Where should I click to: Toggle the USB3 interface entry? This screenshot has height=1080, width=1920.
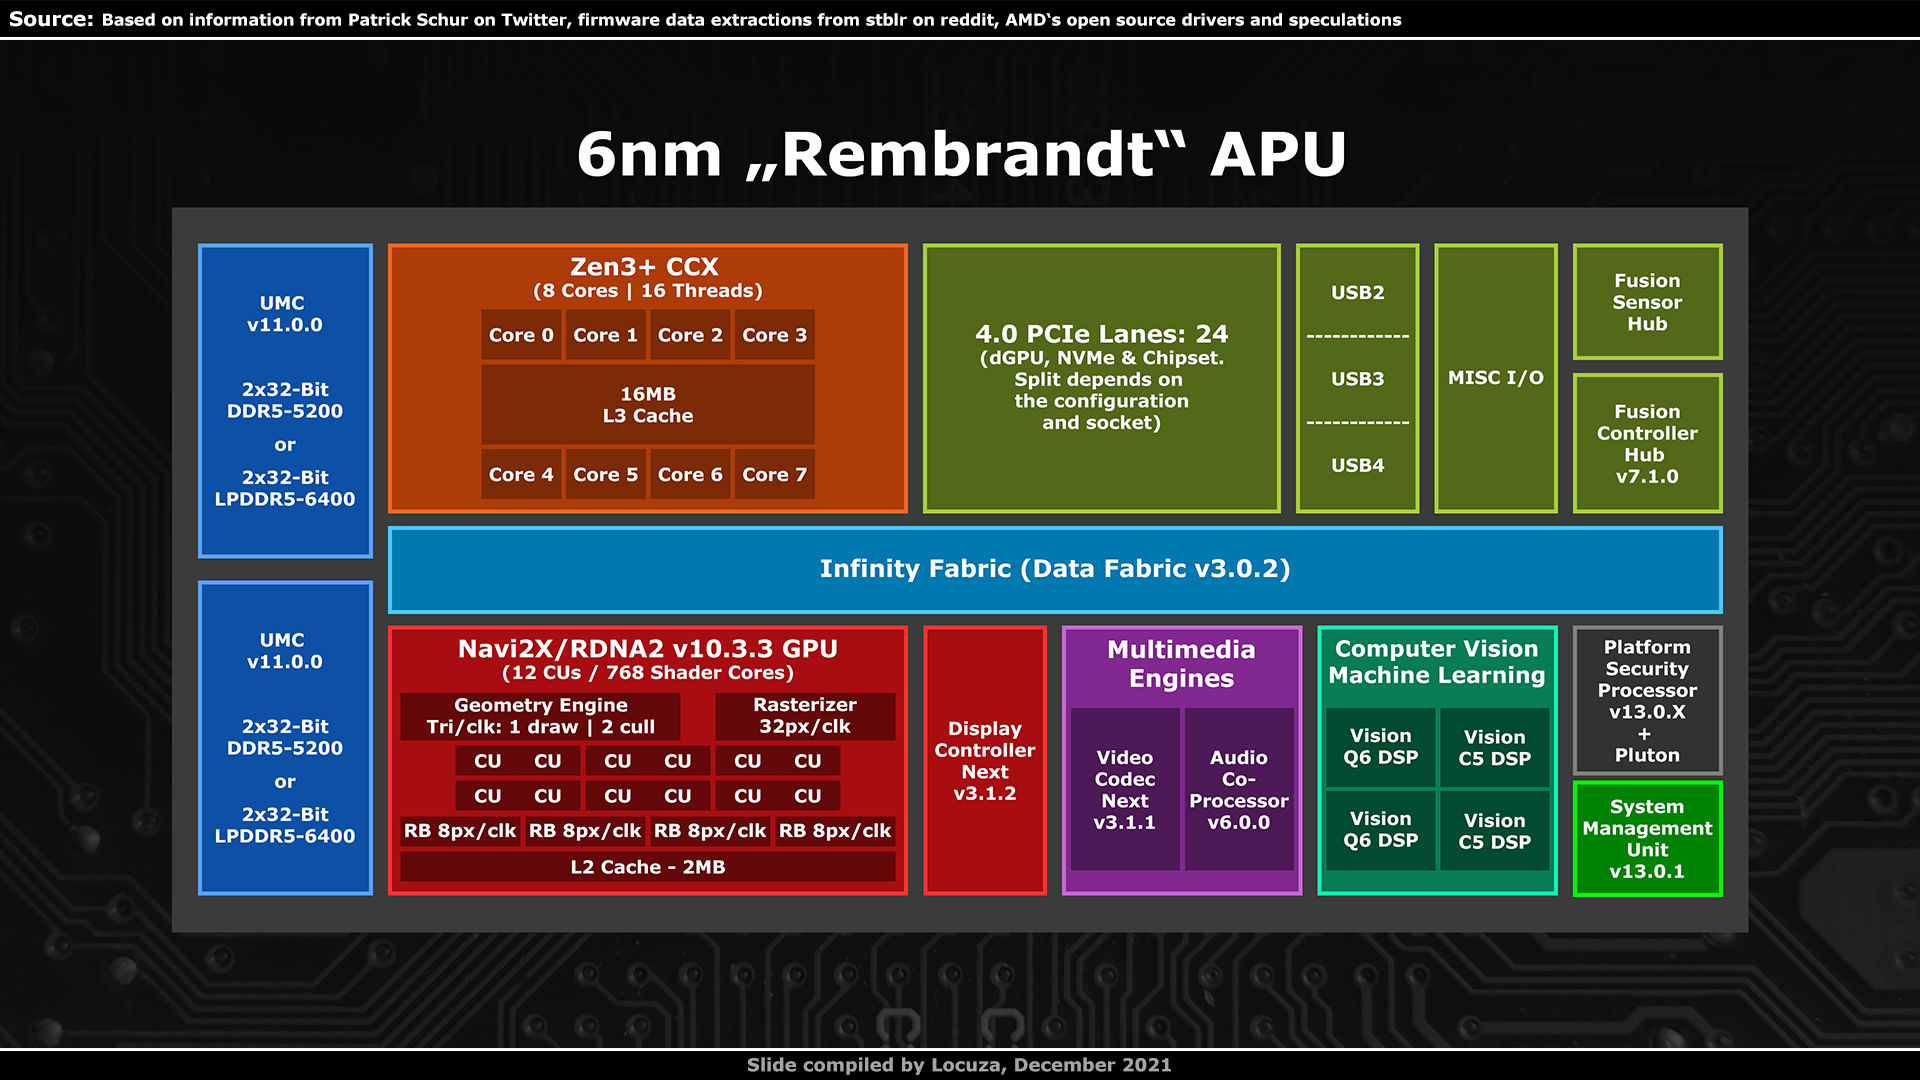coord(1357,380)
